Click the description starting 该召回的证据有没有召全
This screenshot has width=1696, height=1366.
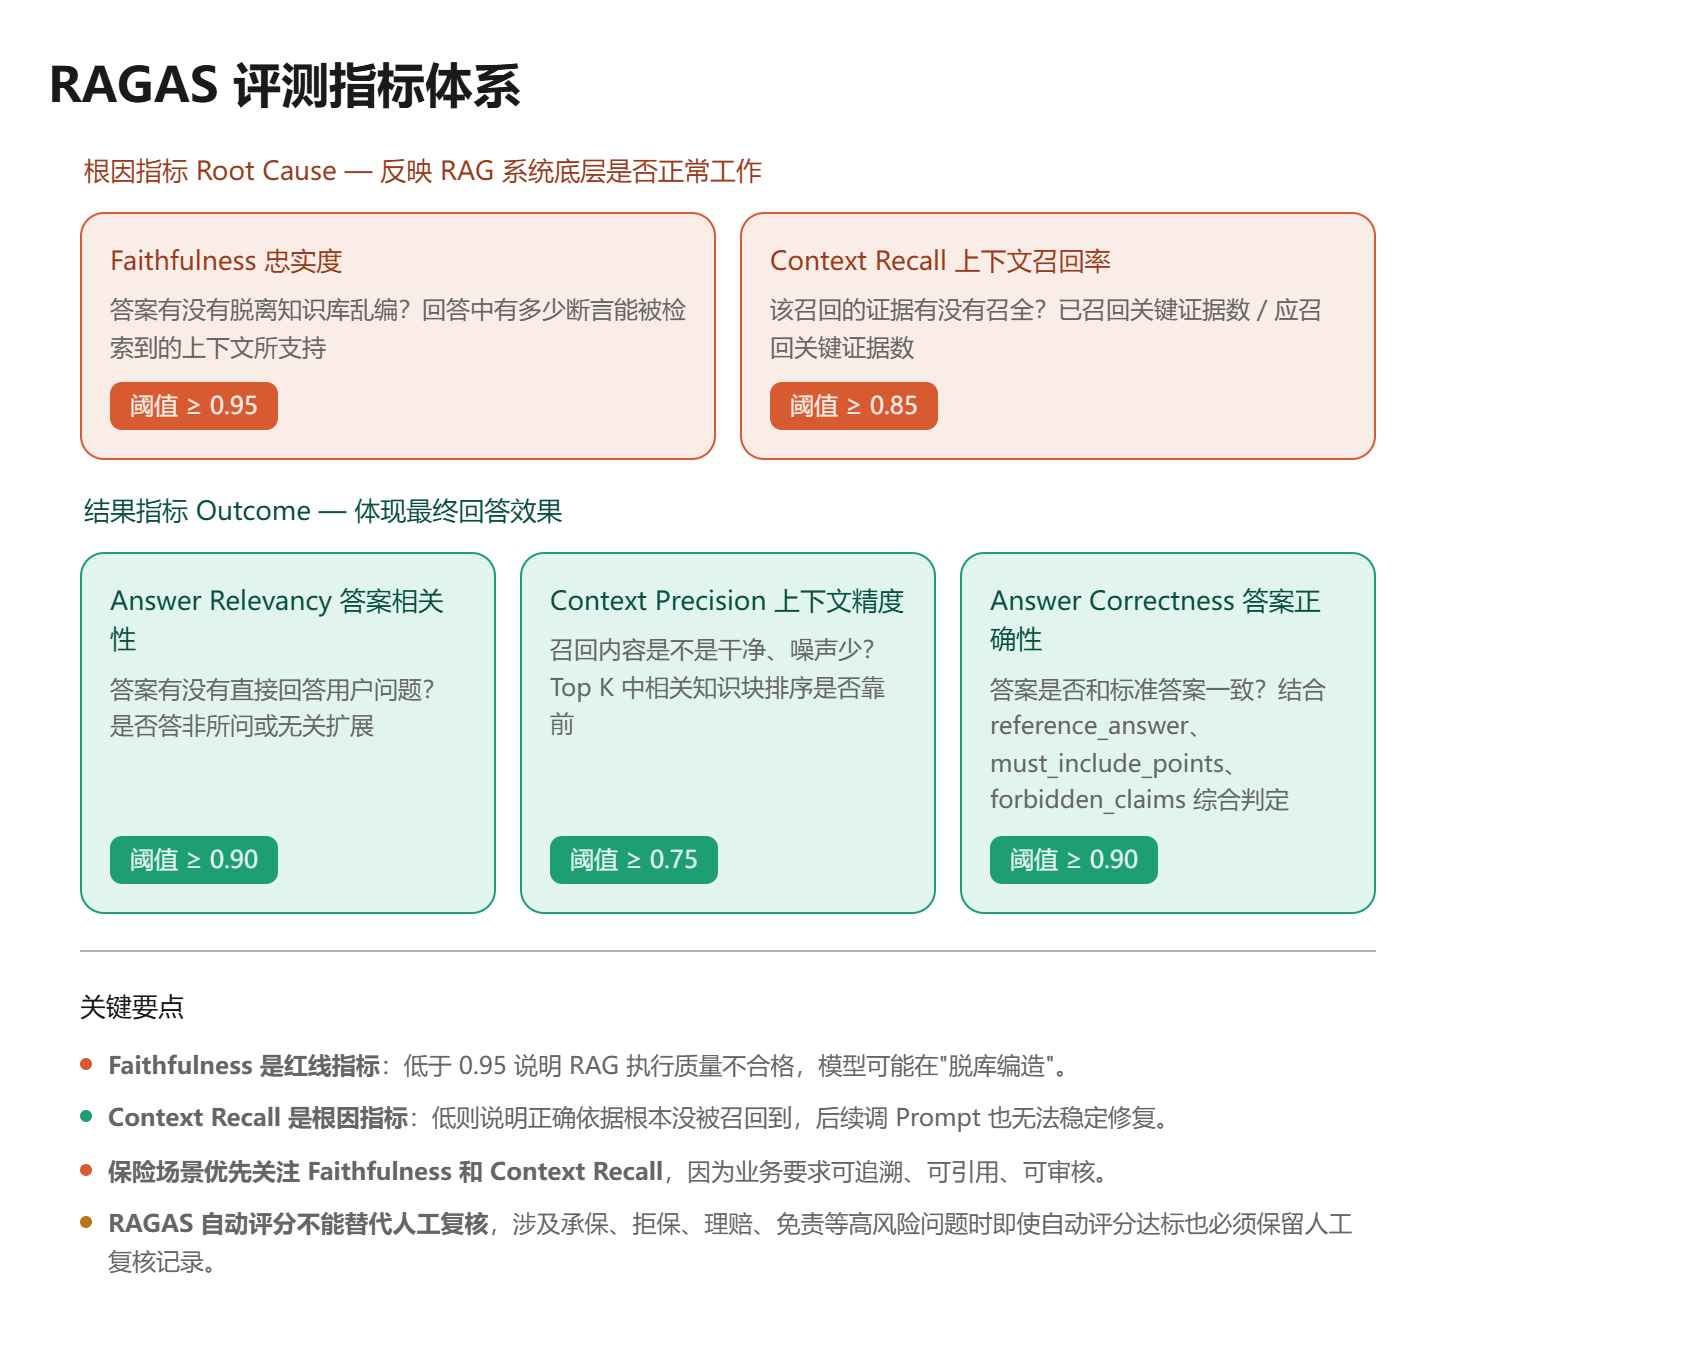click(x=1045, y=329)
